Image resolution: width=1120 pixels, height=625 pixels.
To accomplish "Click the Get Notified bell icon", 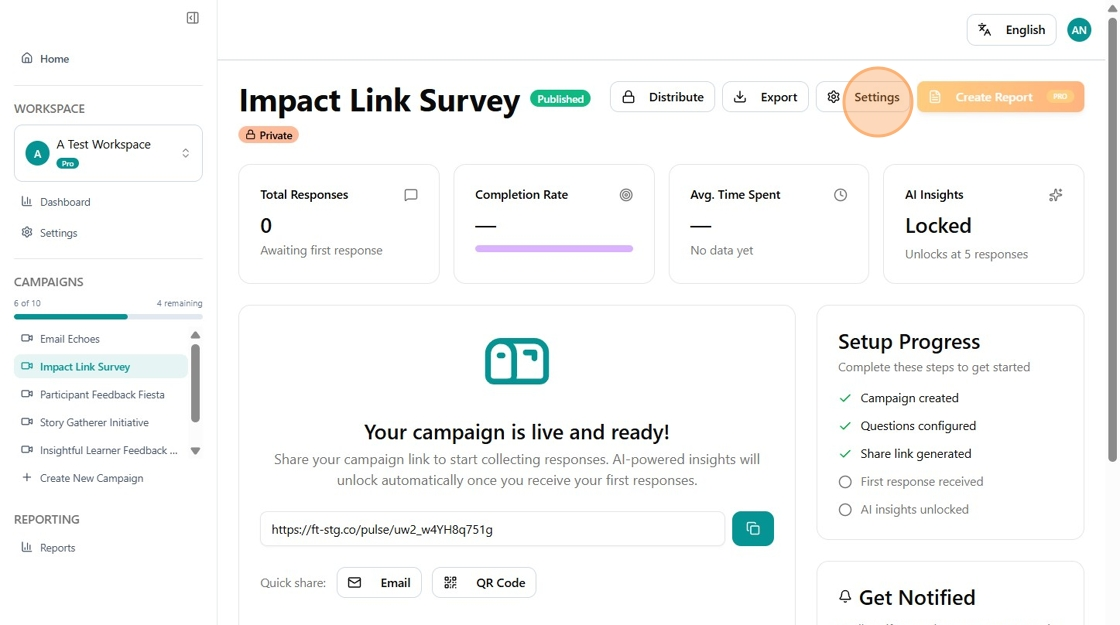I will click(x=845, y=596).
